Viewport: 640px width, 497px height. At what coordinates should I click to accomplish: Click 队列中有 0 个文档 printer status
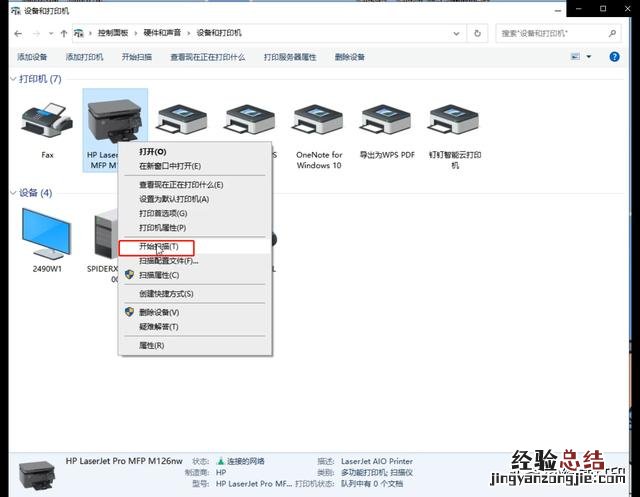point(372,484)
